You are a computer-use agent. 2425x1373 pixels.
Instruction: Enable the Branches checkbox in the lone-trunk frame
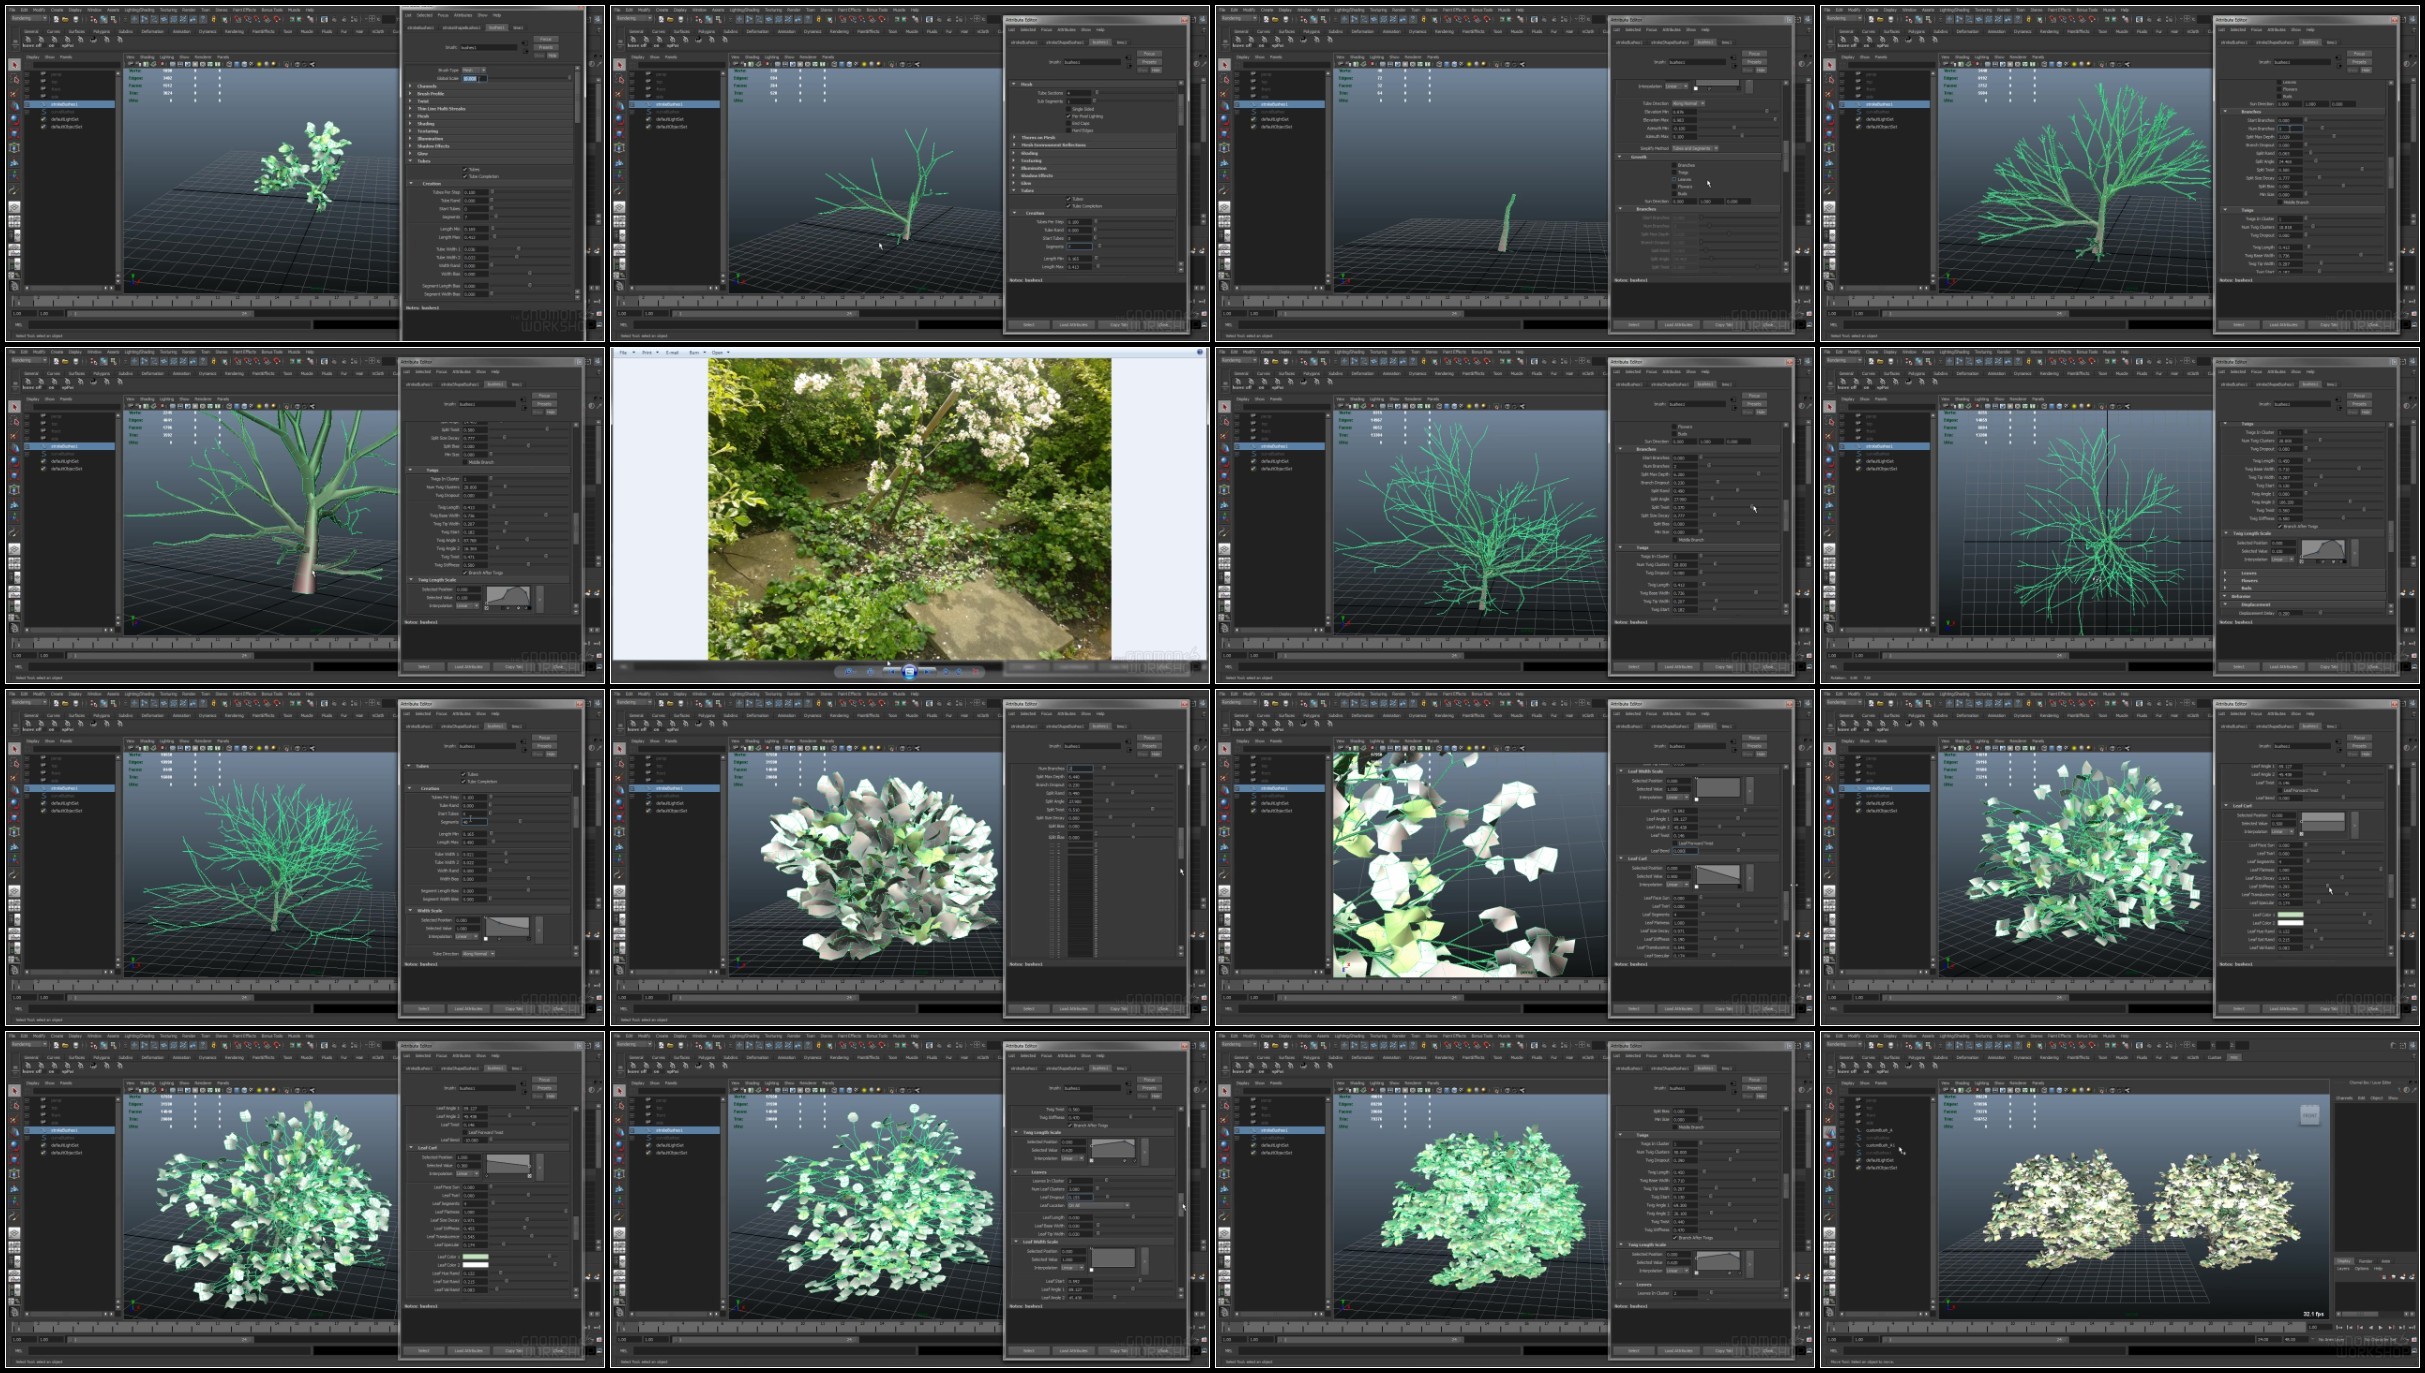click(1674, 165)
